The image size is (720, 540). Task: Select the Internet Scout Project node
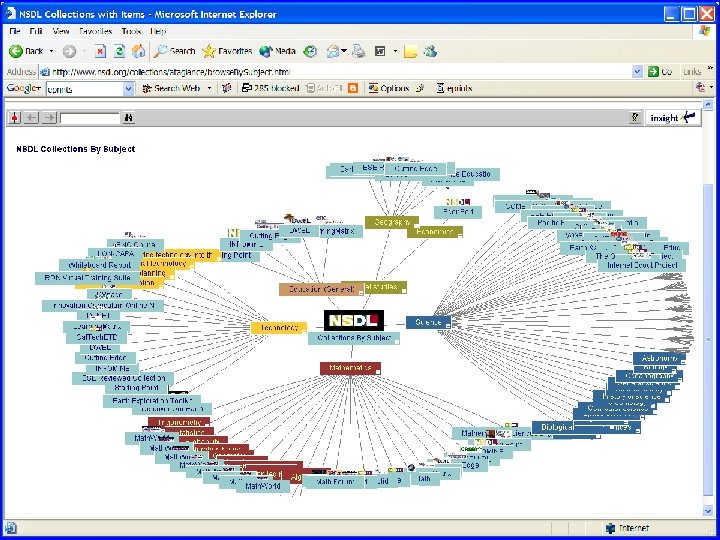point(641,265)
